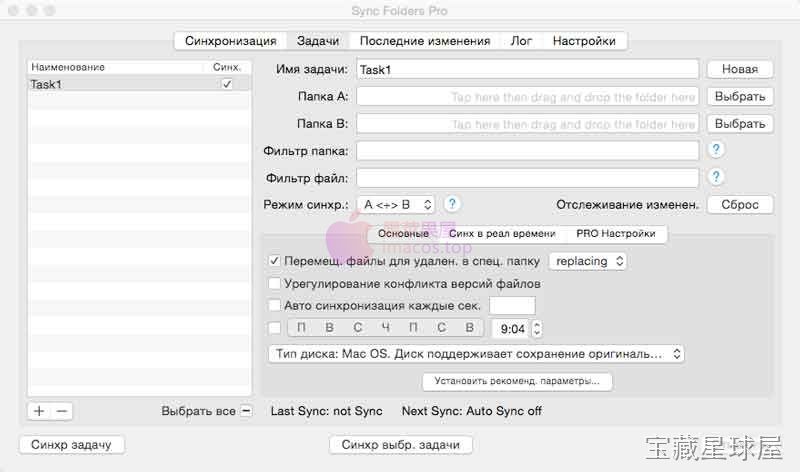Open Последние изменения tab
This screenshot has width=800, height=472.
pyautogui.click(x=425, y=41)
